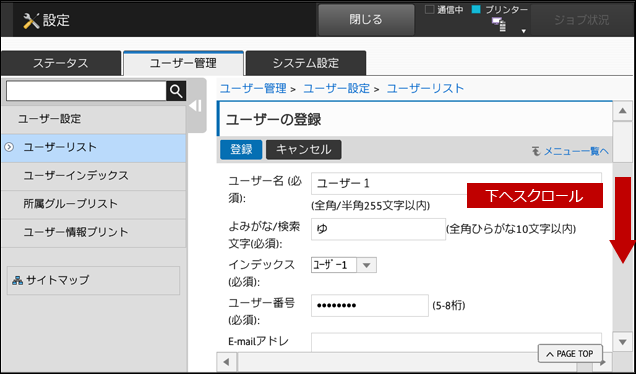Open 所属グループリスト in the sidebar

93,204
